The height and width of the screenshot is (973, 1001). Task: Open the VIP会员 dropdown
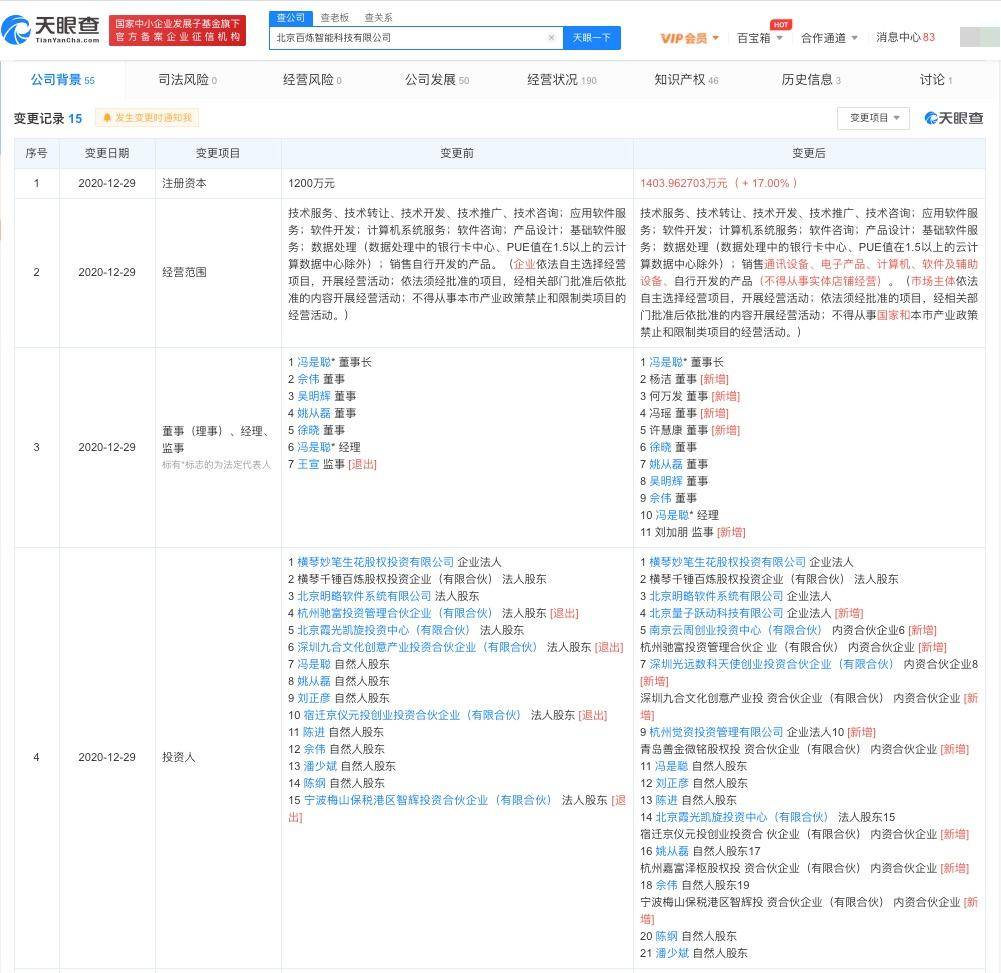pyautogui.click(x=689, y=38)
